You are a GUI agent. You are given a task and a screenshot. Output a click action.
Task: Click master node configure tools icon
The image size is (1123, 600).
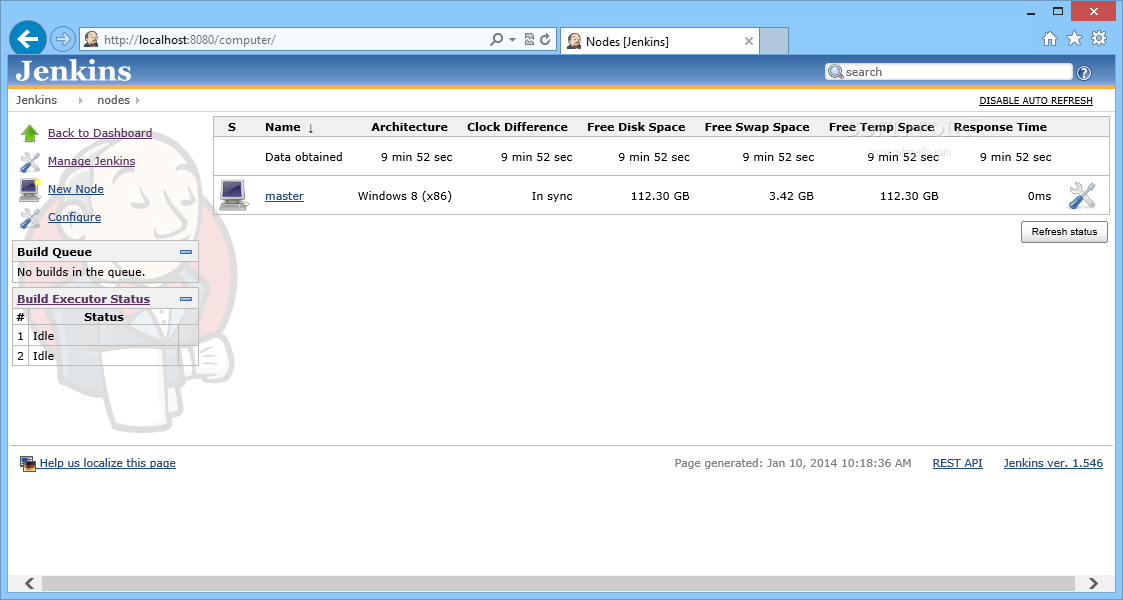point(1081,195)
